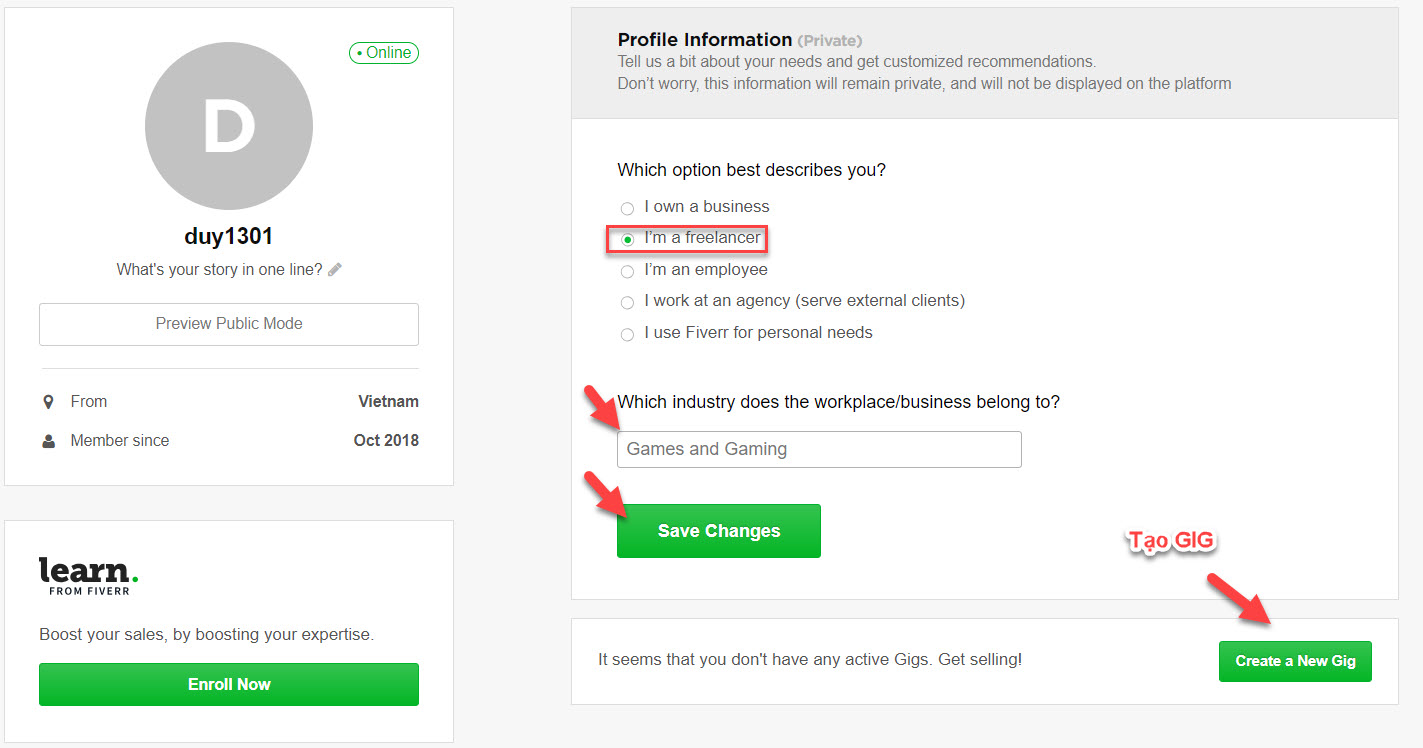Image resolution: width=1423 pixels, height=748 pixels.
Task: Click the green Online status badge
Action: tap(384, 53)
